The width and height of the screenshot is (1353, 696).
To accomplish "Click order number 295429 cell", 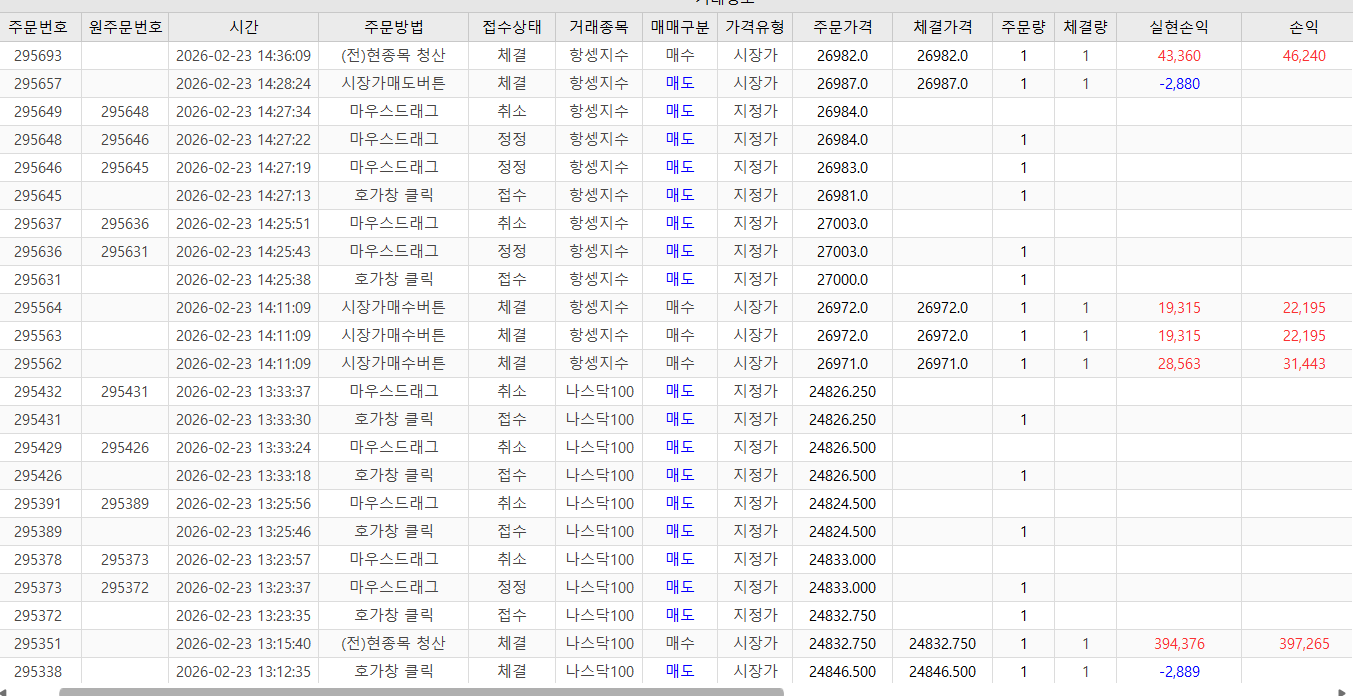I will coord(38,448).
